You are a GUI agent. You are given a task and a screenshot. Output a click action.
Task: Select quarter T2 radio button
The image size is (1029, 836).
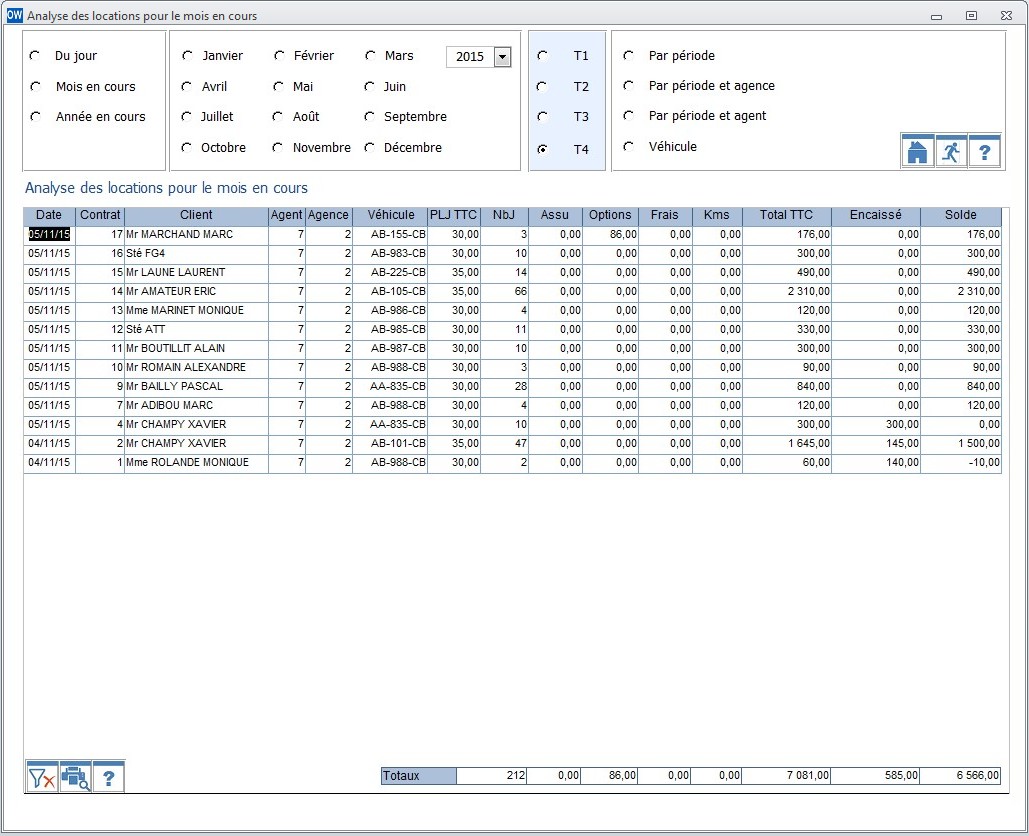pyautogui.click(x=543, y=87)
